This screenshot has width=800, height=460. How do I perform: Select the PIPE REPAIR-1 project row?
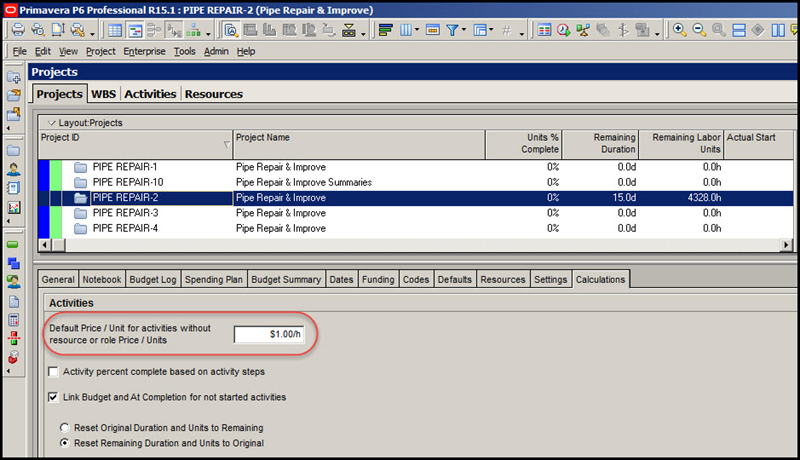click(416, 167)
